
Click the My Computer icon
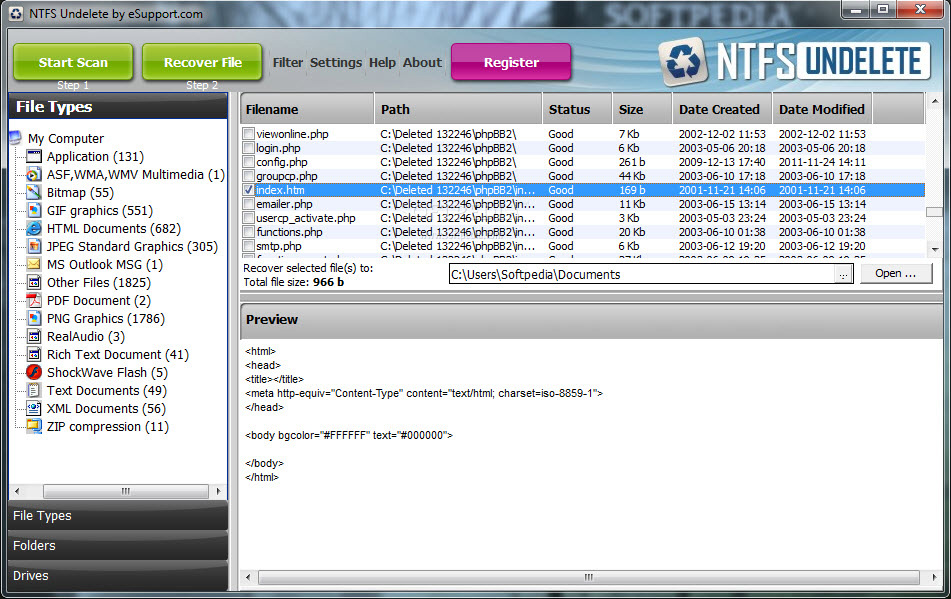tap(15, 139)
